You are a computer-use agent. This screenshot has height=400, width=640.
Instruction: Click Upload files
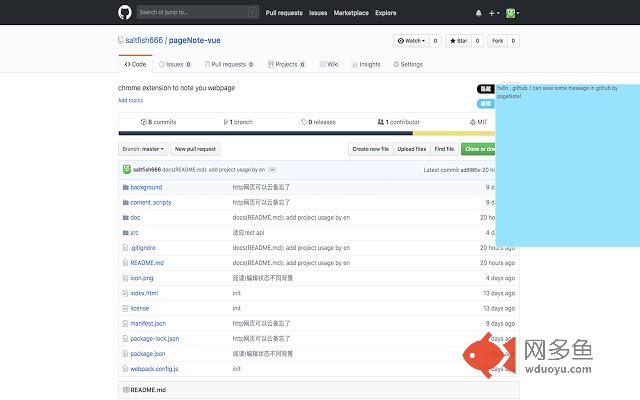click(x=412, y=149)
